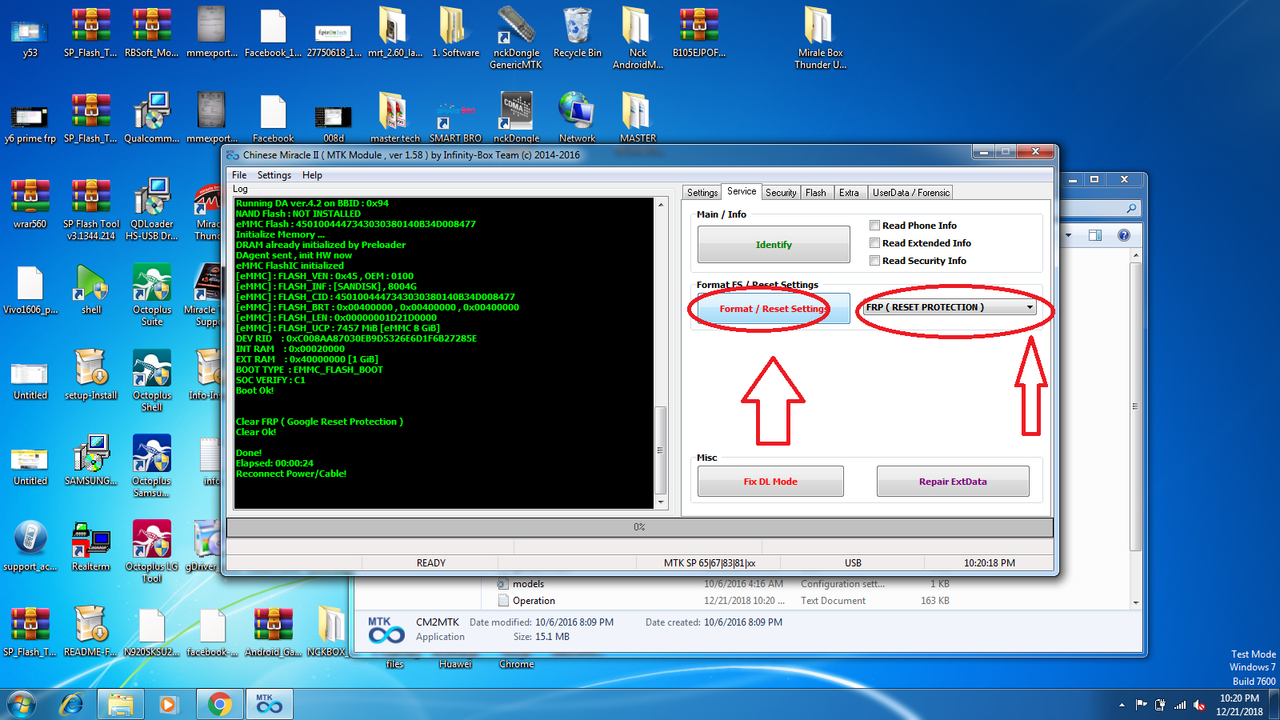Click the USB status bar entry

[x=853, y=563]
